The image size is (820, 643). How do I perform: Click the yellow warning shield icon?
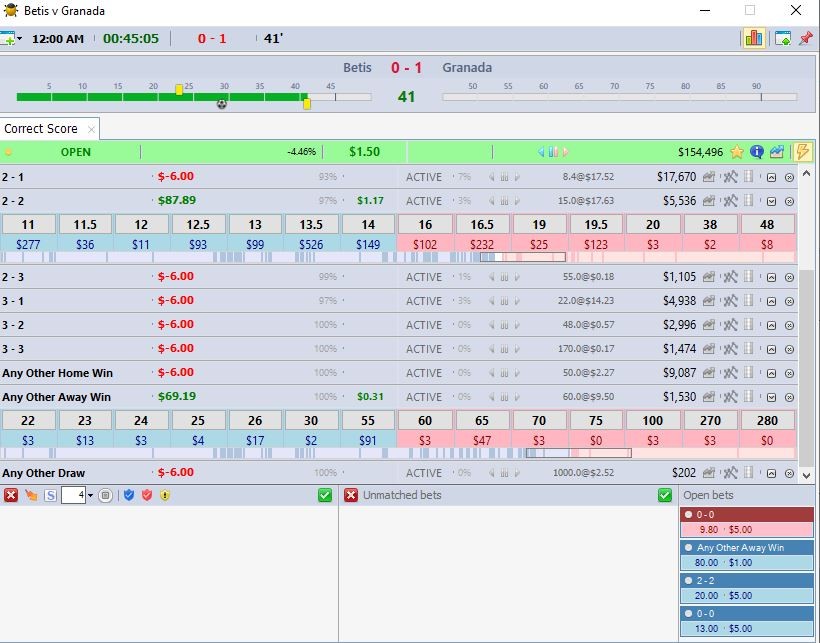point(165,495)
